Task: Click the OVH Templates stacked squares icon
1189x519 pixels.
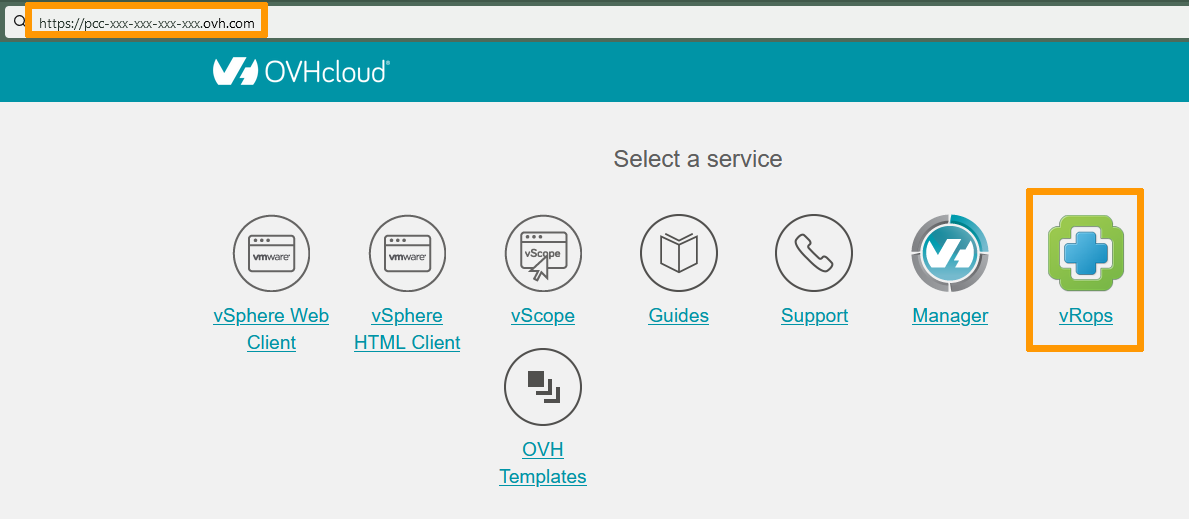Action: (543, 386)
